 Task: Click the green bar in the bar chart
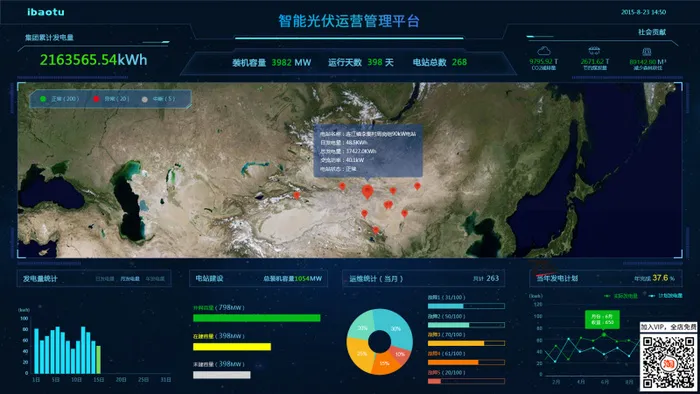click(99, 359)
